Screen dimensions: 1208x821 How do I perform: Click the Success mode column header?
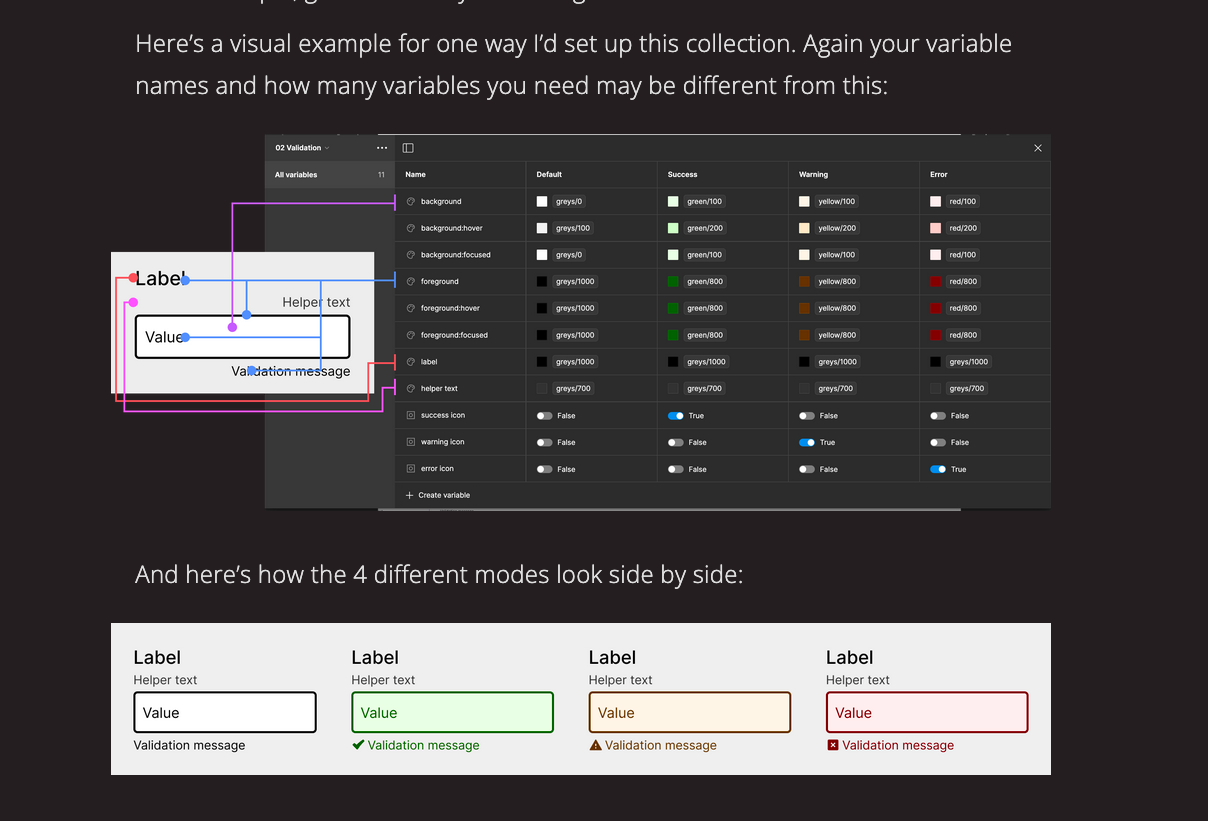(683, 175)
